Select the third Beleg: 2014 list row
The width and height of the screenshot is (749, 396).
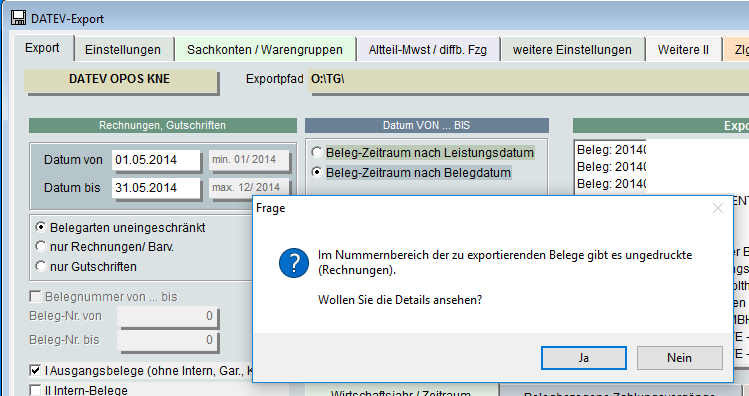point(611,184)
